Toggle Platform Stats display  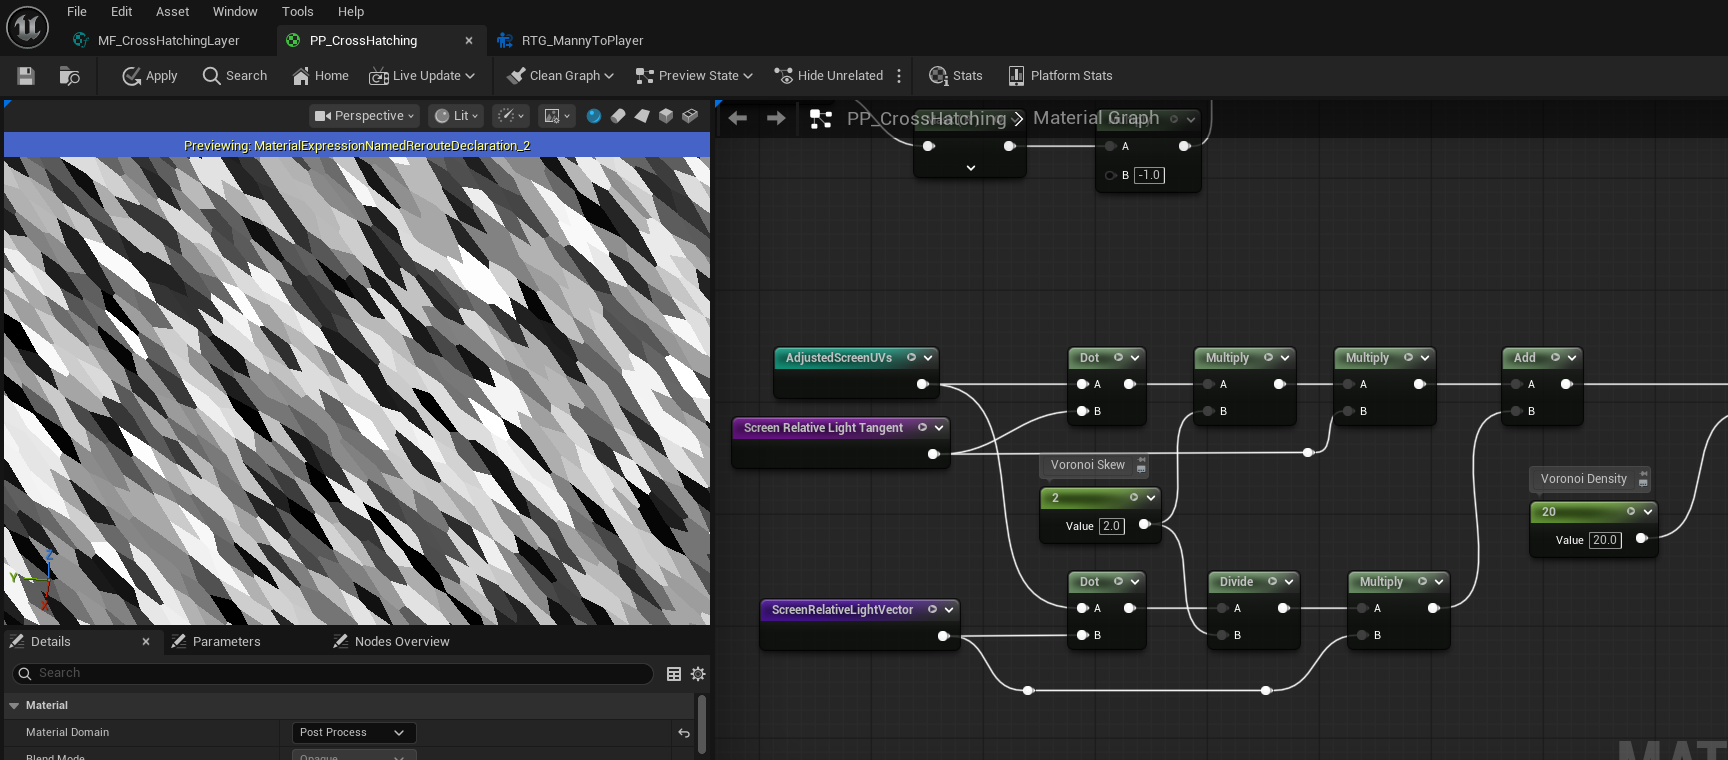[x=1060, y=76]
